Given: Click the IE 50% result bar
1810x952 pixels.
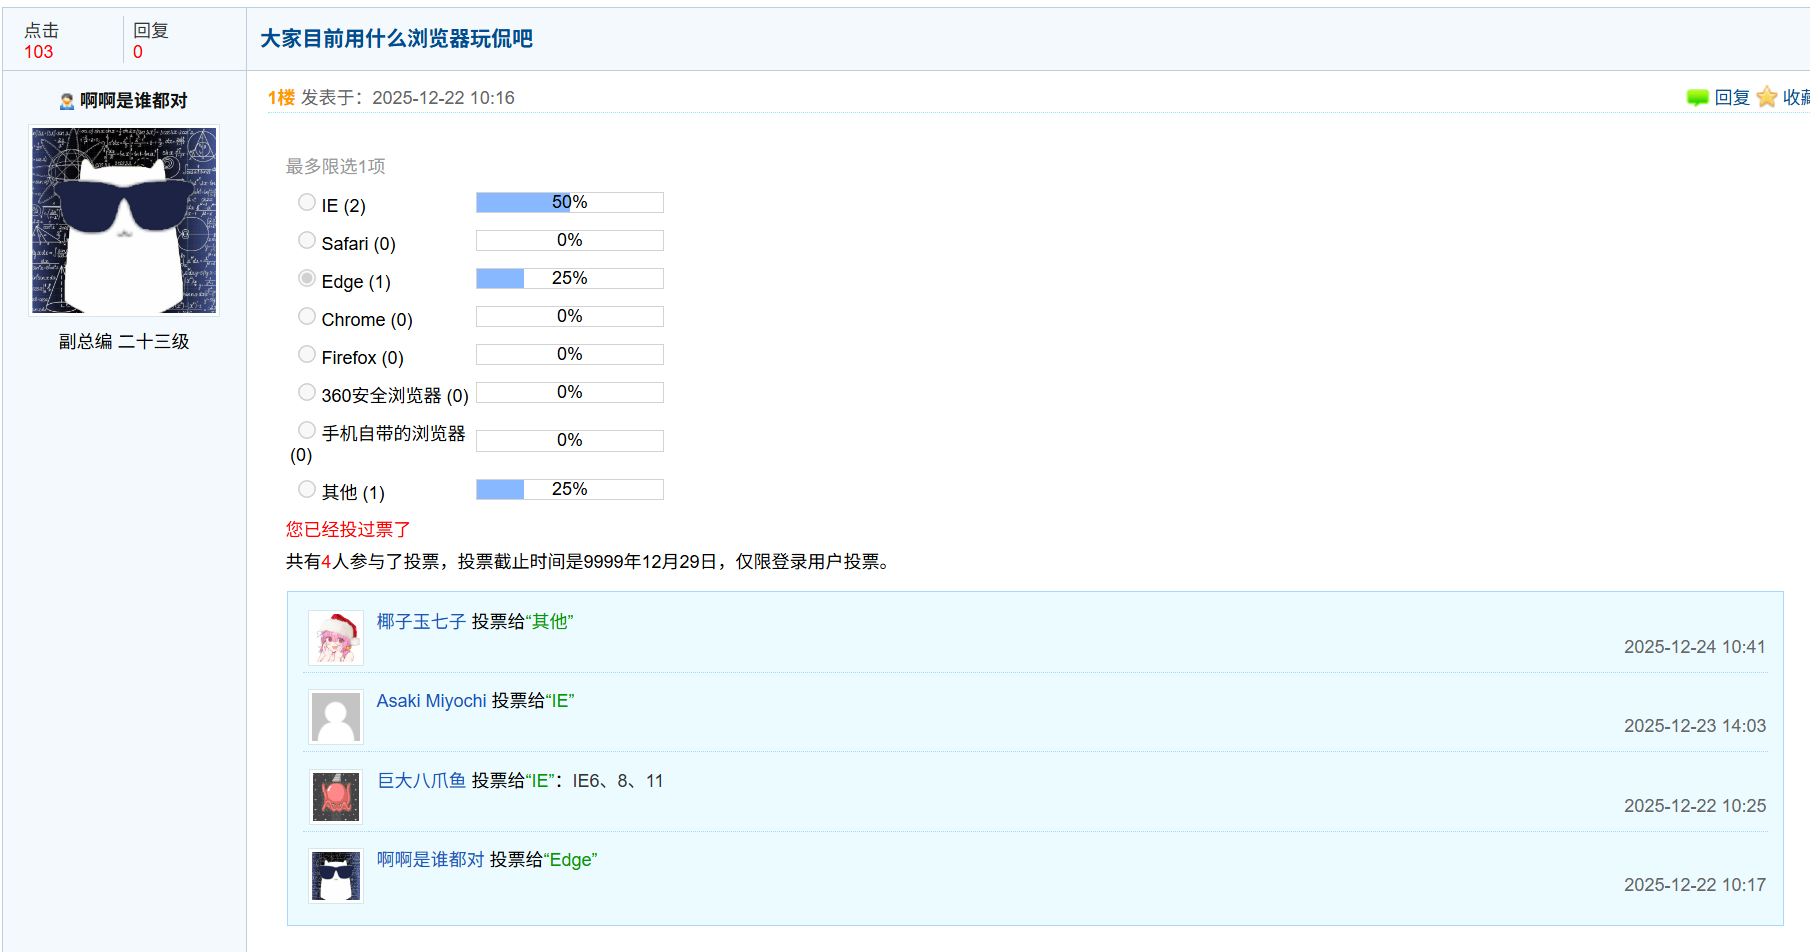Looking at the screenshot, I should (x=569, y=203).
